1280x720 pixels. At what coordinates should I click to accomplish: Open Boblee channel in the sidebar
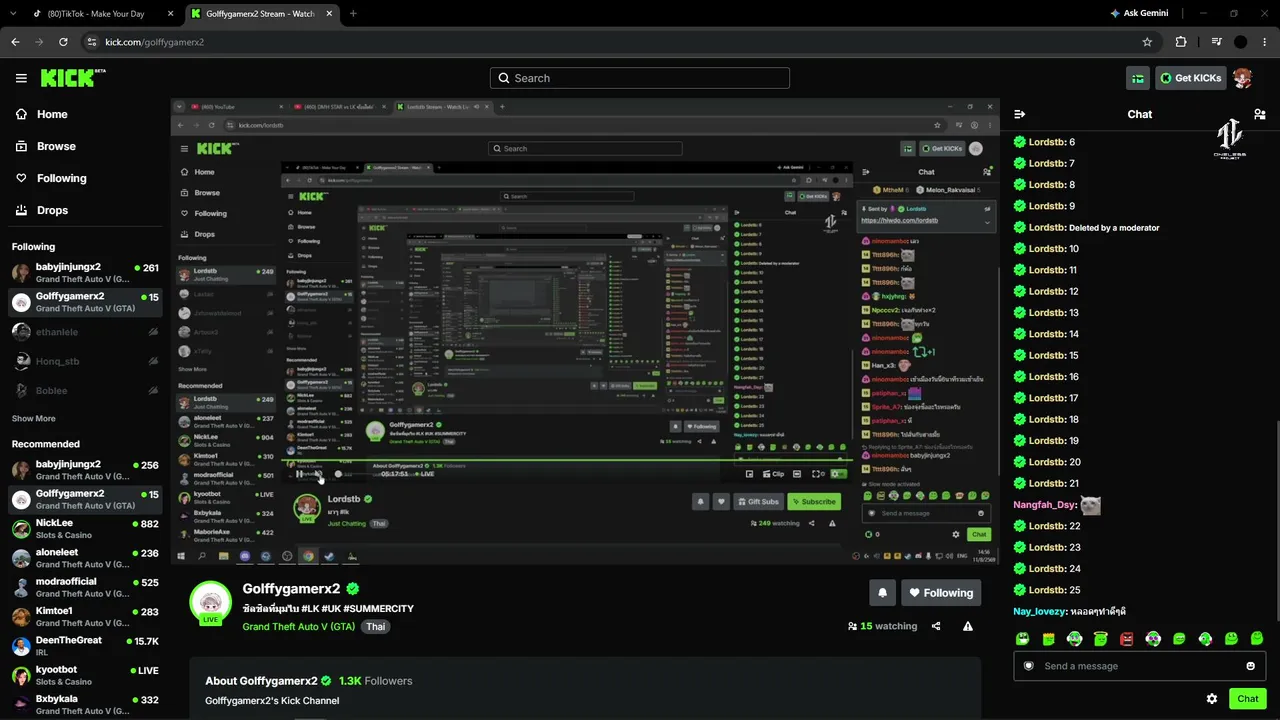coord(85,390)
